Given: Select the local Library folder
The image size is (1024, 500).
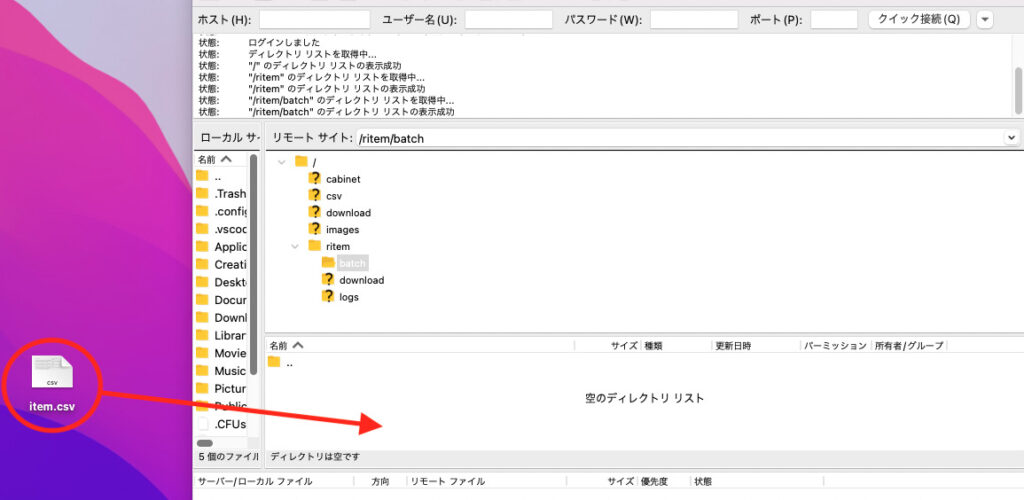Looking at the screenshot, I should tap(221, 336).
